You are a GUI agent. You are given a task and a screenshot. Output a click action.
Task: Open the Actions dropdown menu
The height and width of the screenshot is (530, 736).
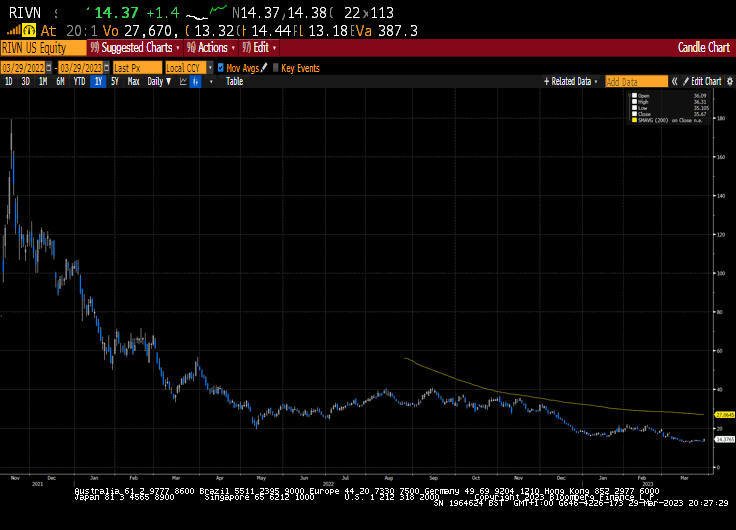tap(211, 48)
